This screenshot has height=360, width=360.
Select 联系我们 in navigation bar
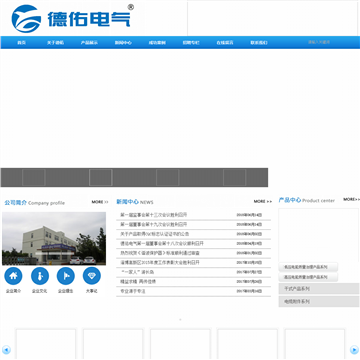(259, 43)
